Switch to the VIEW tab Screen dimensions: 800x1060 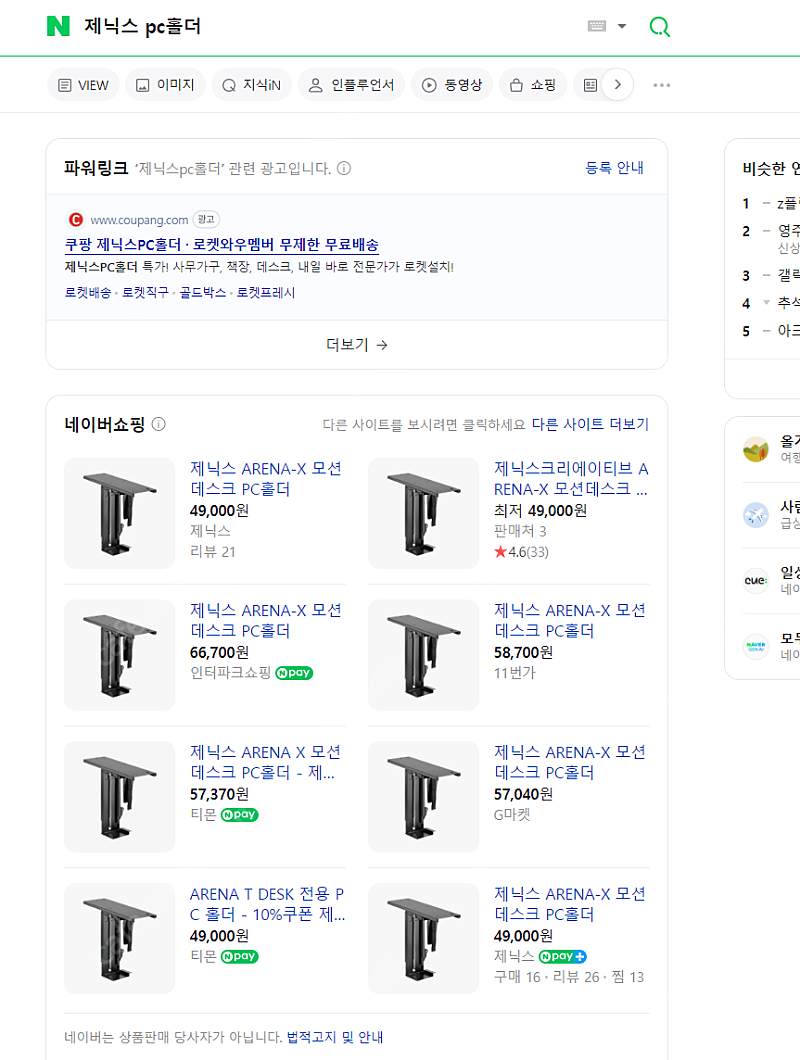point(83,85)
